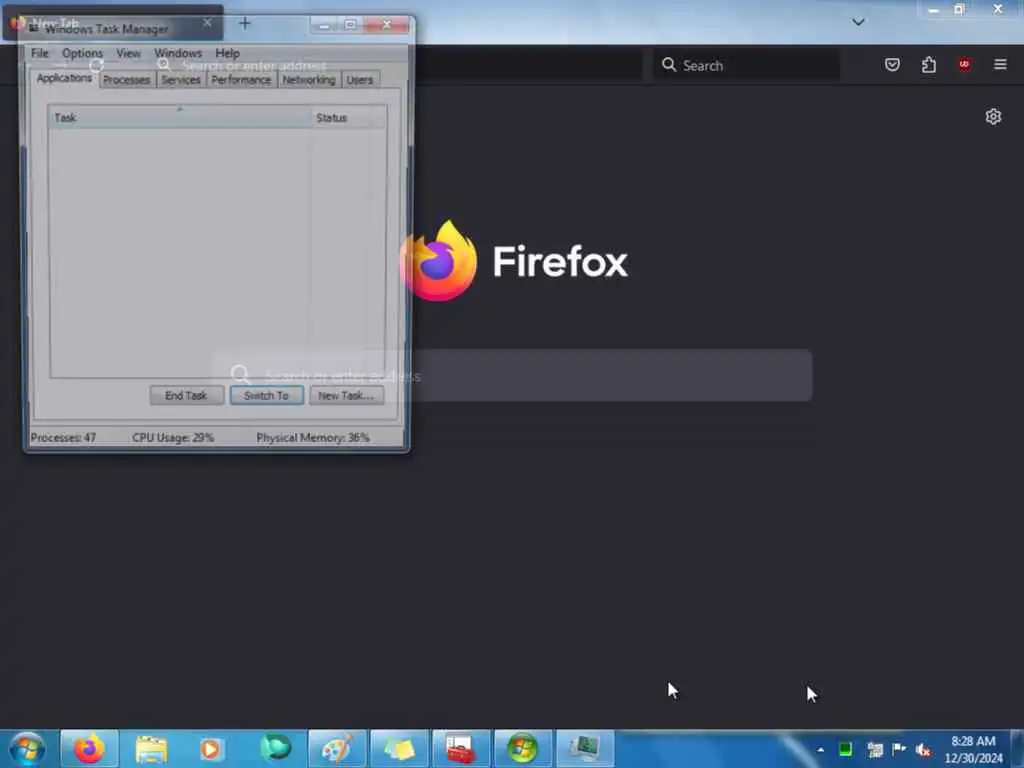This screenshot has width=1024, height=768.
Task: Open the Windows Start orb
Action: coord(27,749)
